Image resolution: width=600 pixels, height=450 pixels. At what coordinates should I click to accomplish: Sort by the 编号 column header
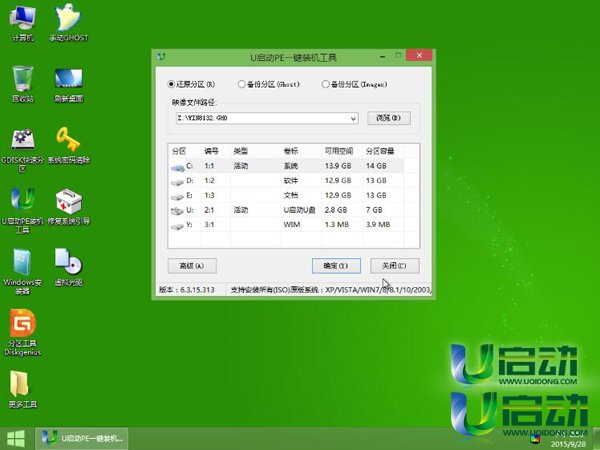tap(211, 151)
